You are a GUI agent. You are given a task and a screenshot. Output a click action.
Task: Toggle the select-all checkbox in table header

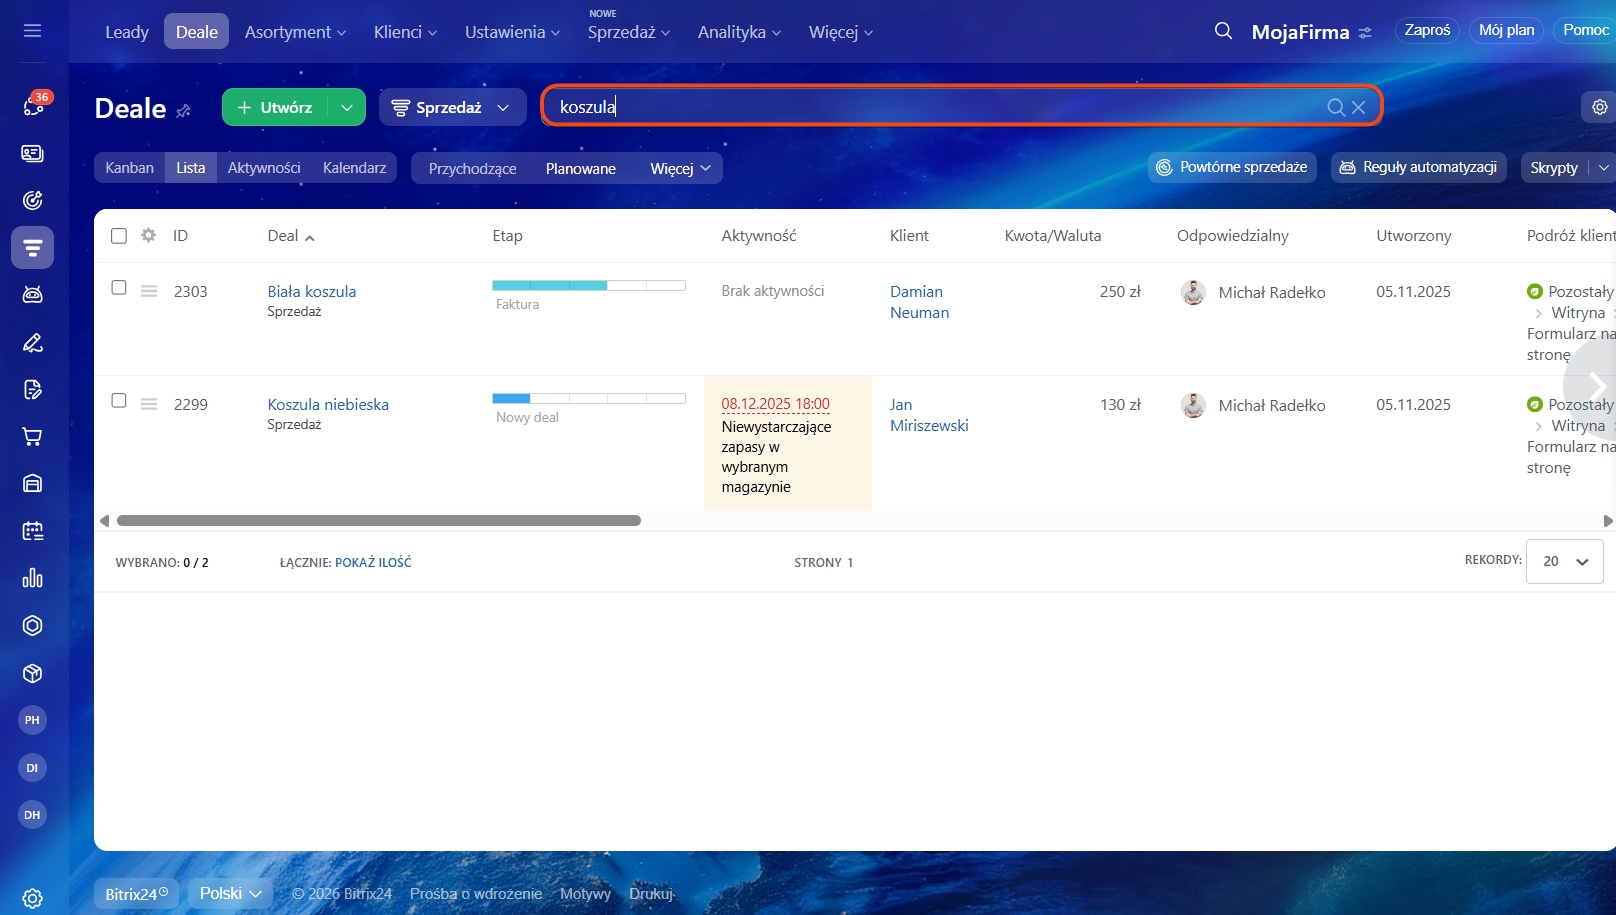(x=119, y=236)
